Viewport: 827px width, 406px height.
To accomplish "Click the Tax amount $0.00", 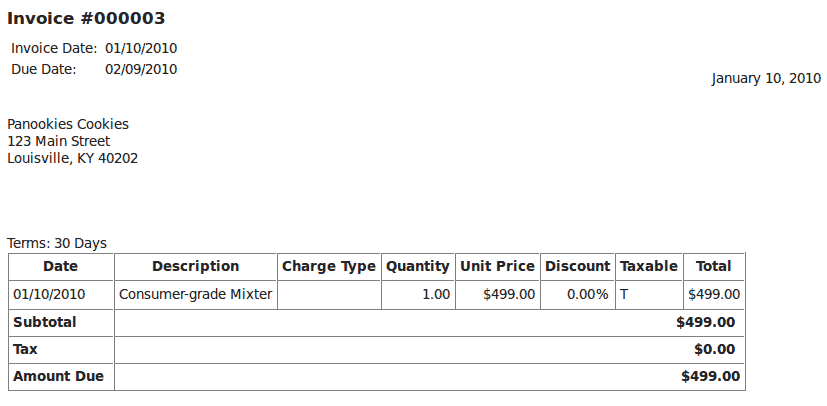I will click(x=715, y=350).
